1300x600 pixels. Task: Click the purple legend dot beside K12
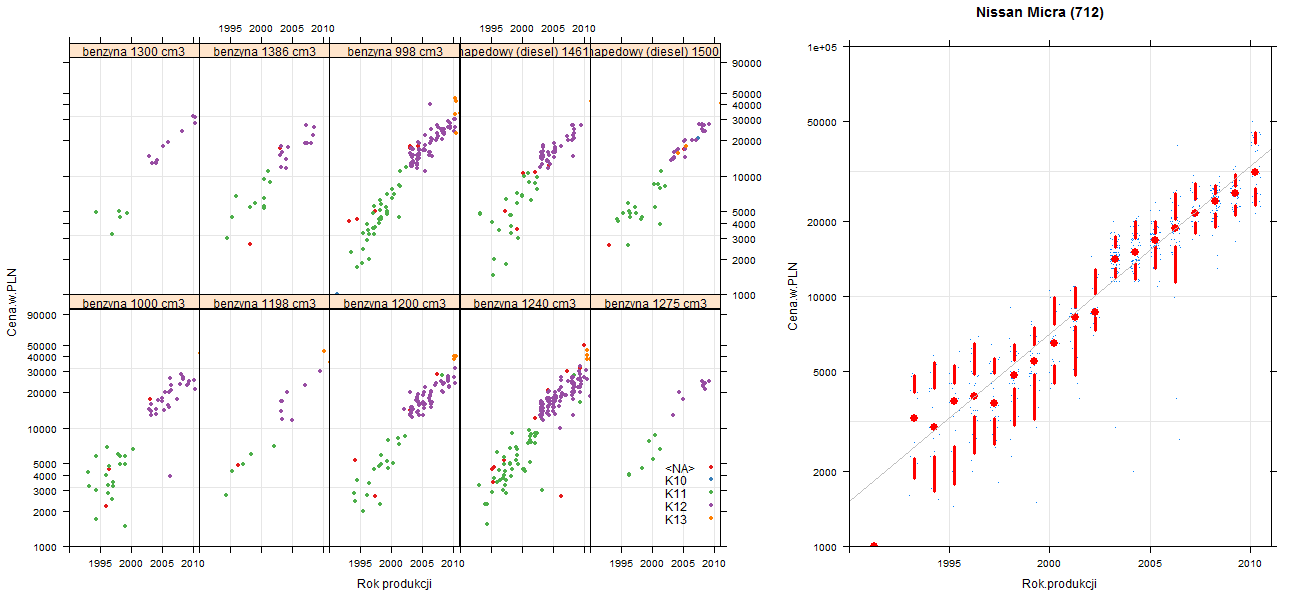(710, 506)
